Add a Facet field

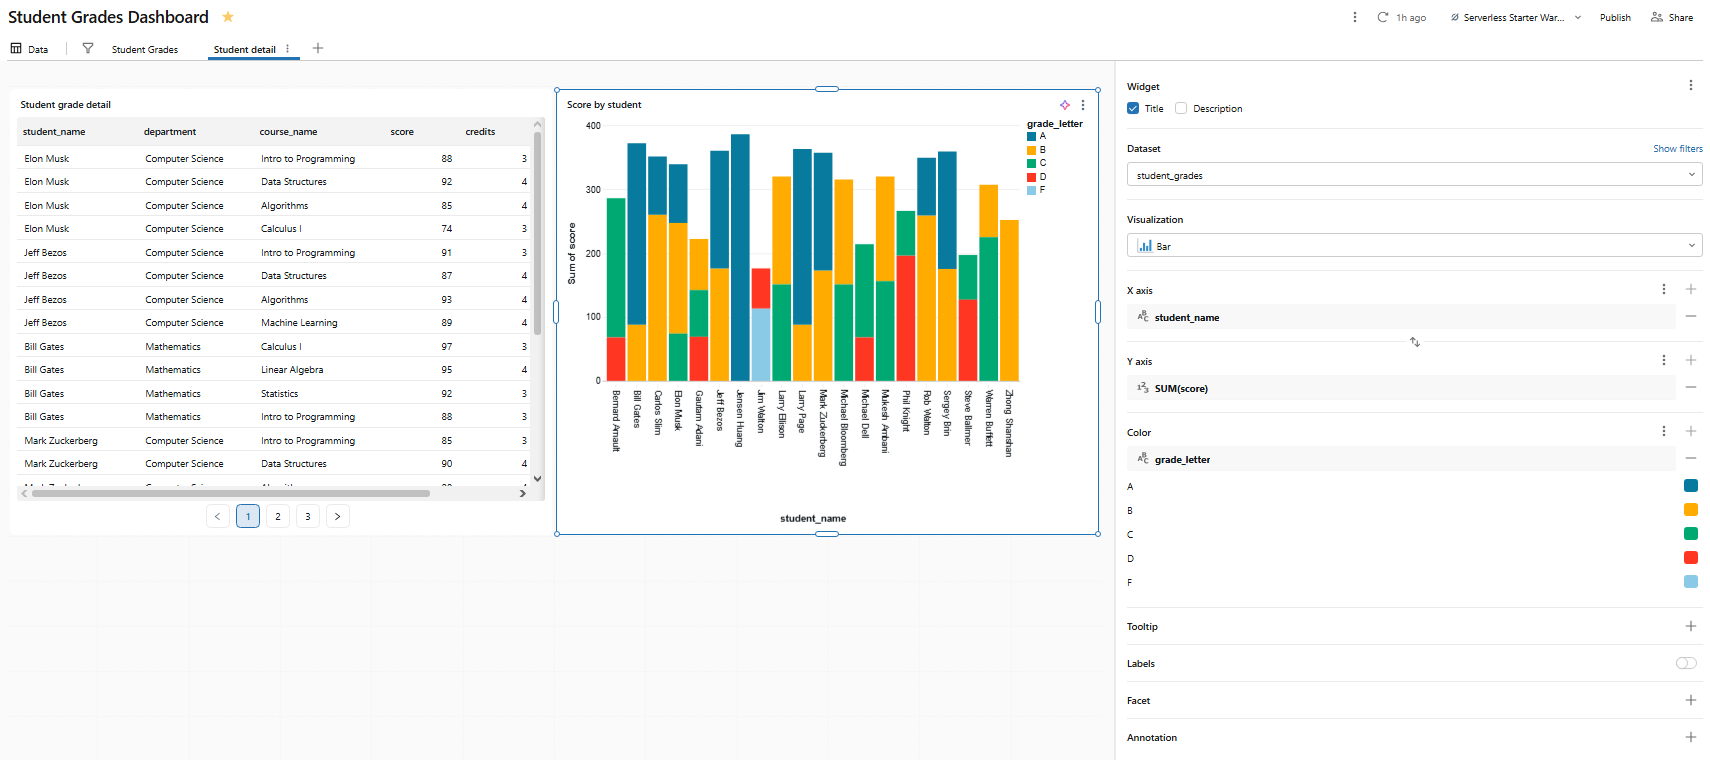point(1691,700)
